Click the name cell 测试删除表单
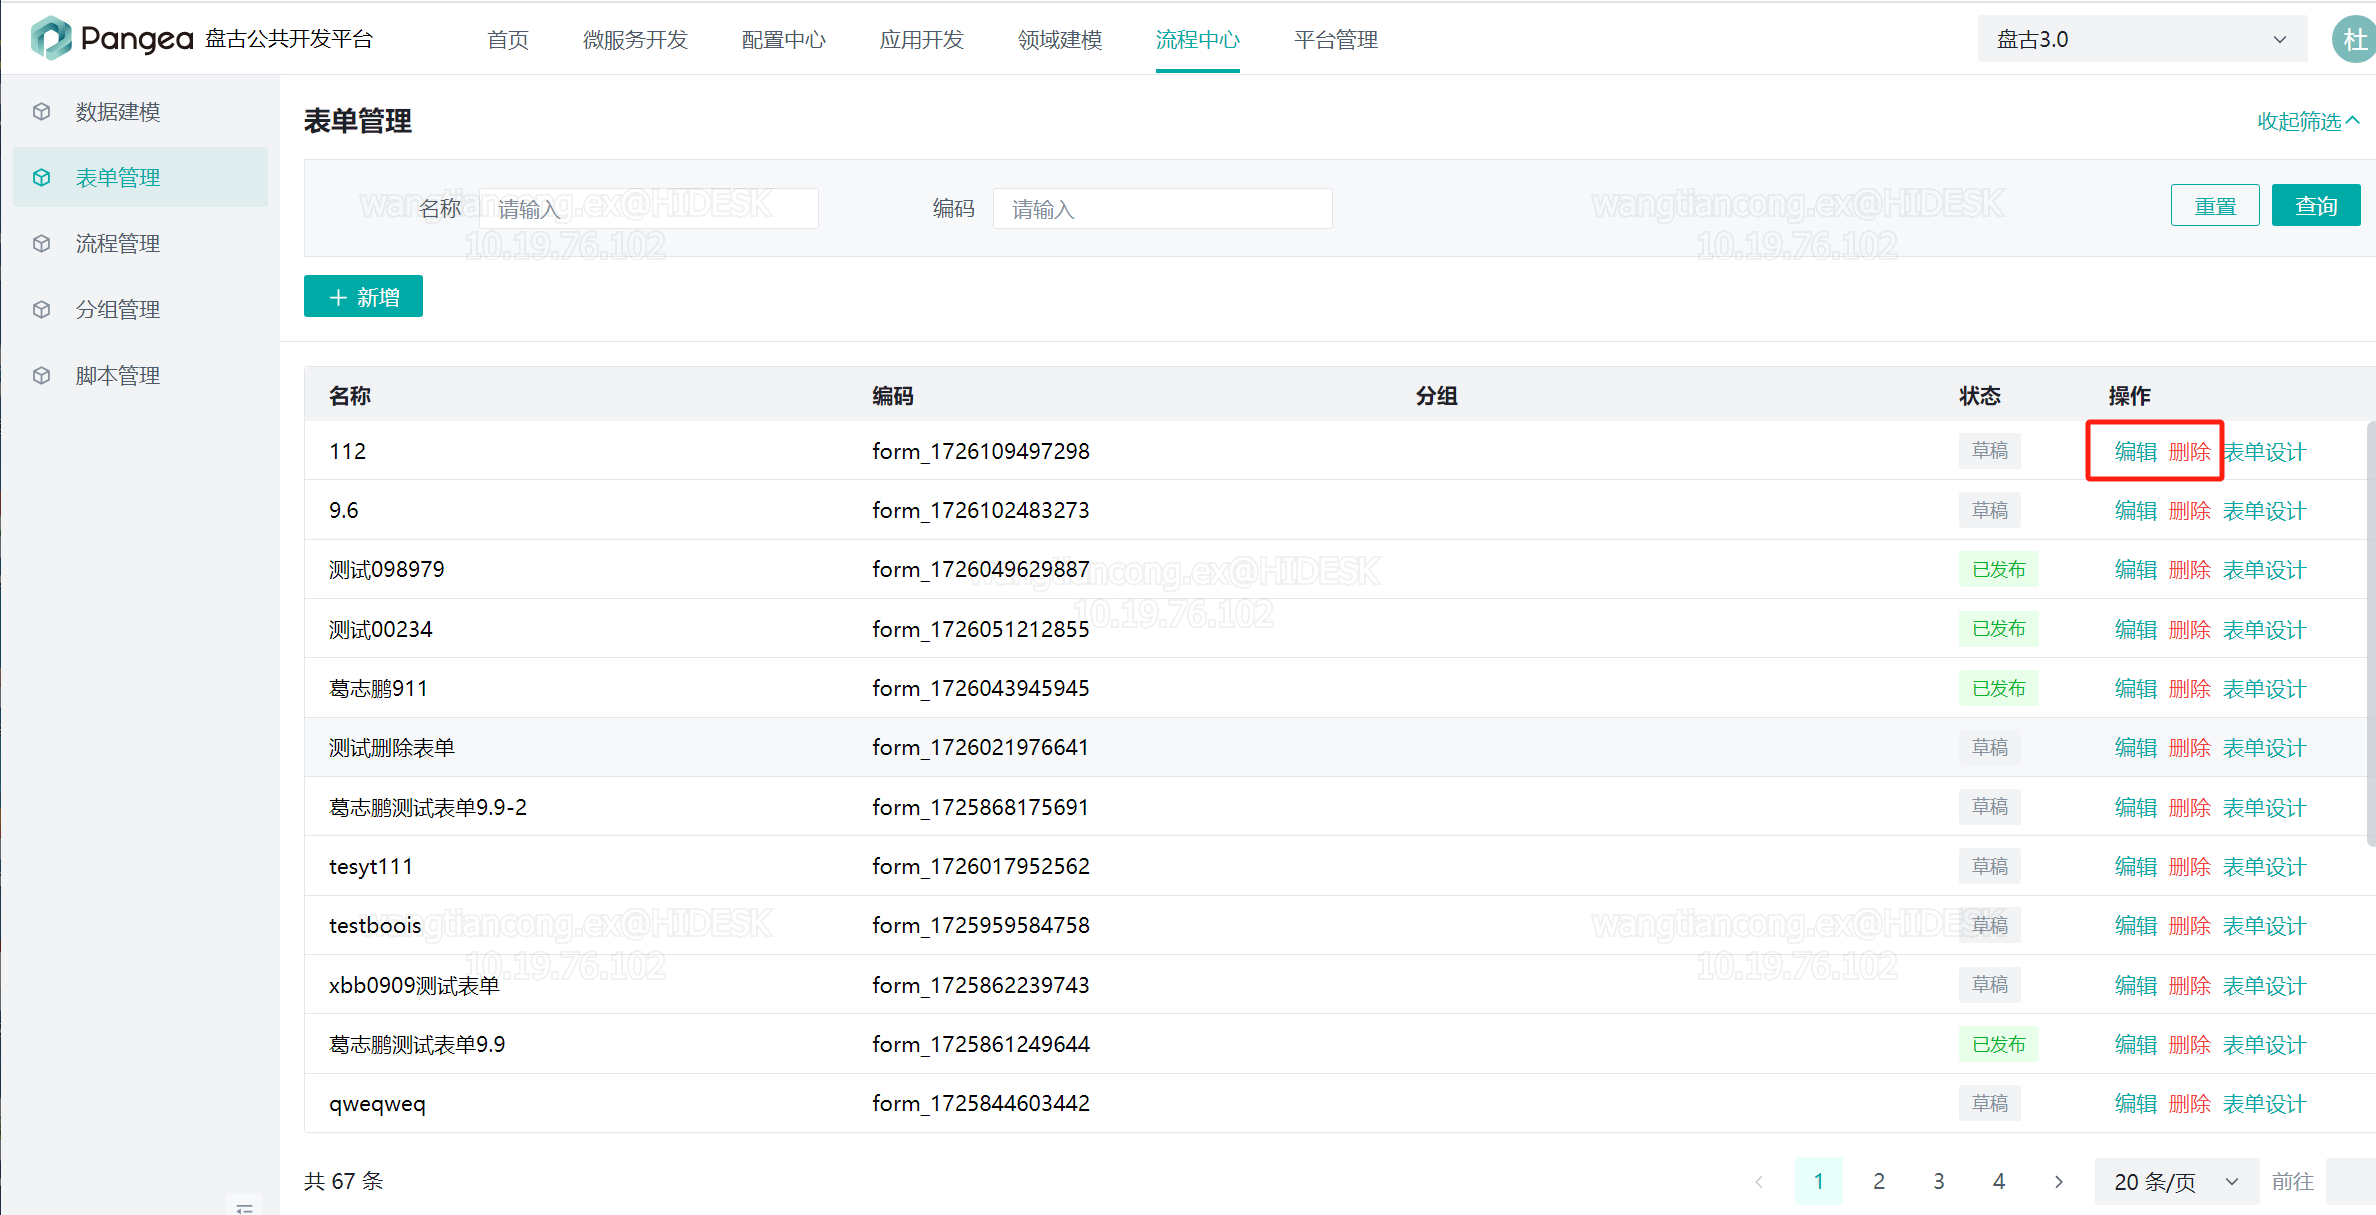This screenshot has height=1215, width=2376. point(392,747)
